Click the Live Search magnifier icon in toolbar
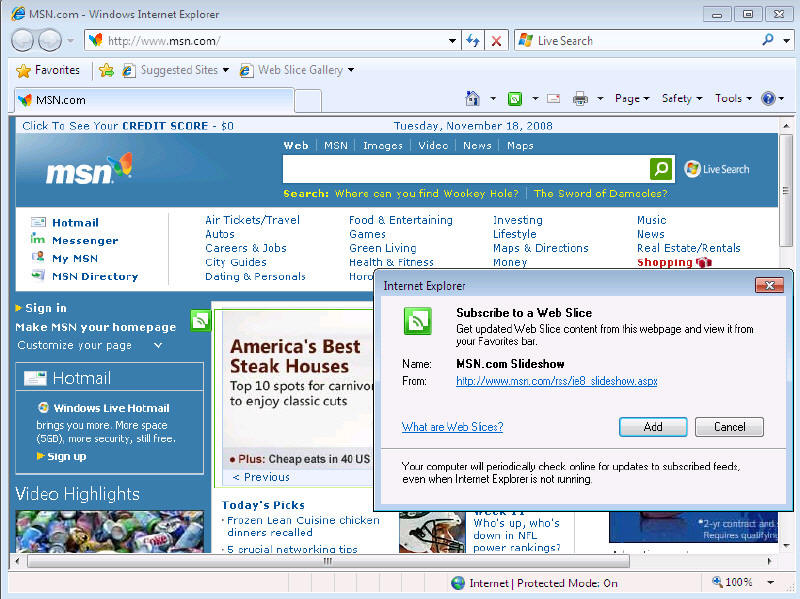This screenshot has height=599, width=800. (x=767, y=40)
